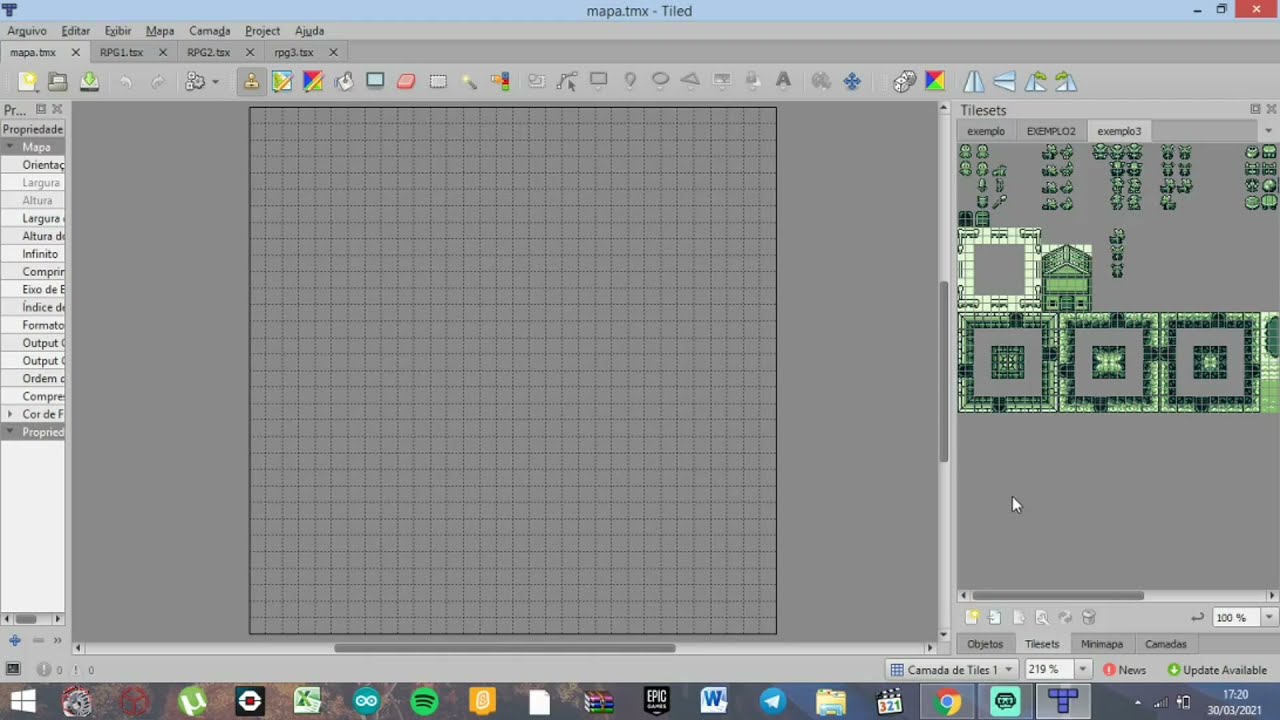Click the Tilesets panel horizontal scrollbar
The image size is (1280, 720).
tap(1057, 596)
